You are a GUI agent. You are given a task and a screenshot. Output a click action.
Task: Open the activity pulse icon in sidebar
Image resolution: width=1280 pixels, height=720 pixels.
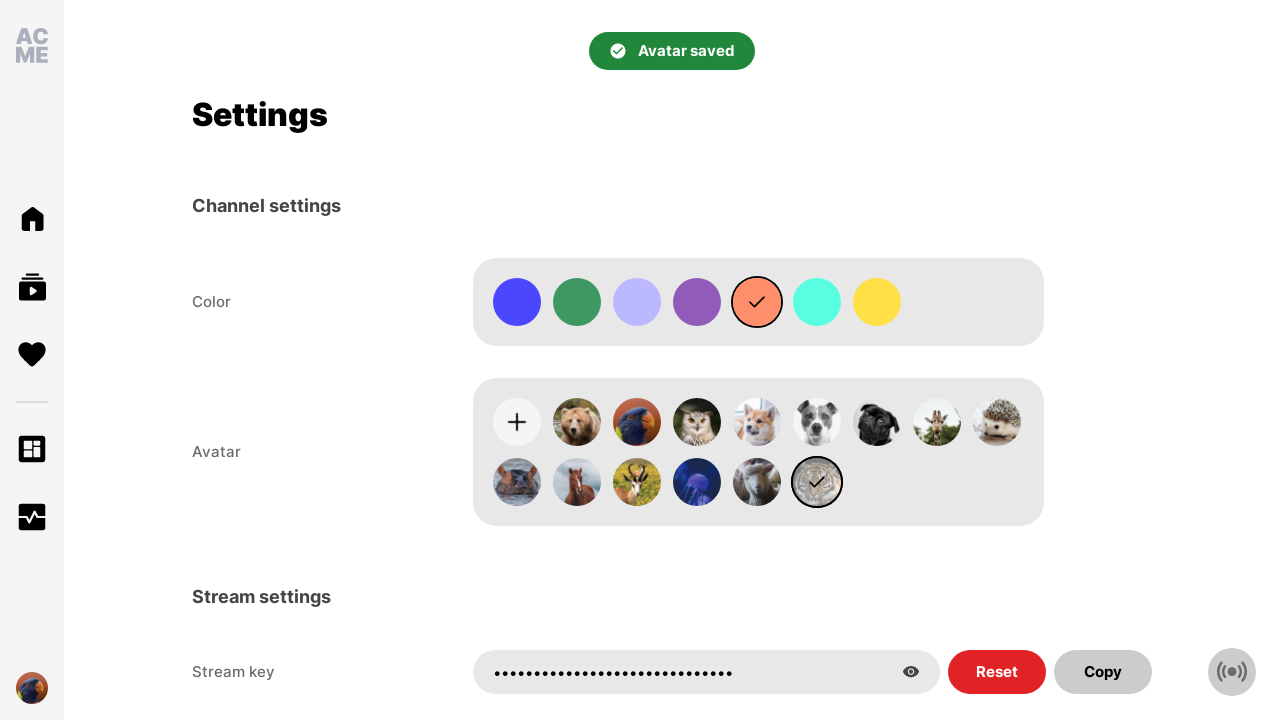[x=32, y=517]
